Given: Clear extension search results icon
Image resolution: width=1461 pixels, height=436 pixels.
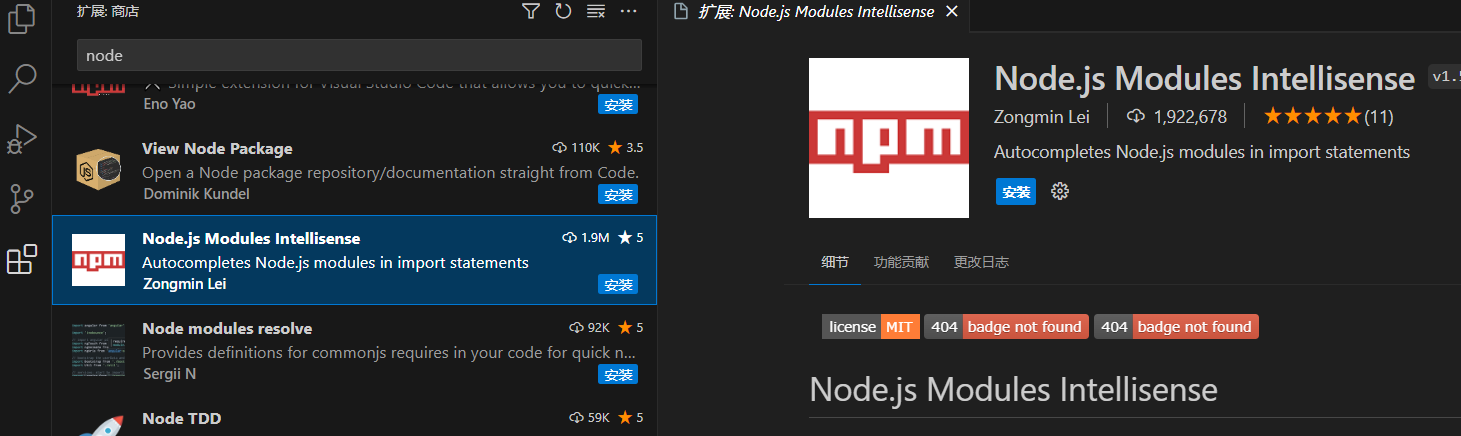Looking at the screenshot, I should click(596, 11).
